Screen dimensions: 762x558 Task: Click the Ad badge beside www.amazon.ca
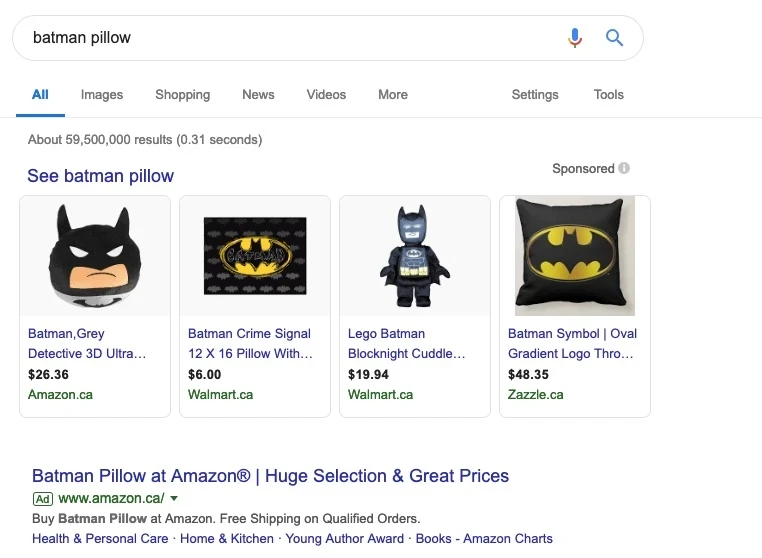42,498
